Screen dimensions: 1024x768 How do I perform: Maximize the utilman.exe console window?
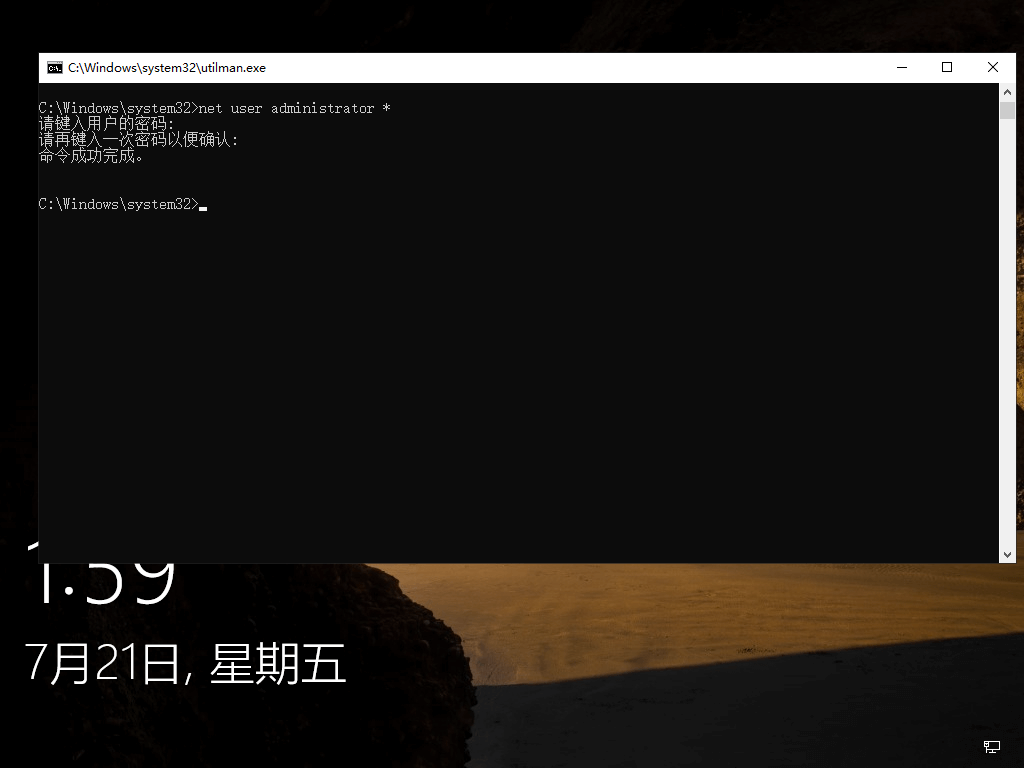(947, 67)
